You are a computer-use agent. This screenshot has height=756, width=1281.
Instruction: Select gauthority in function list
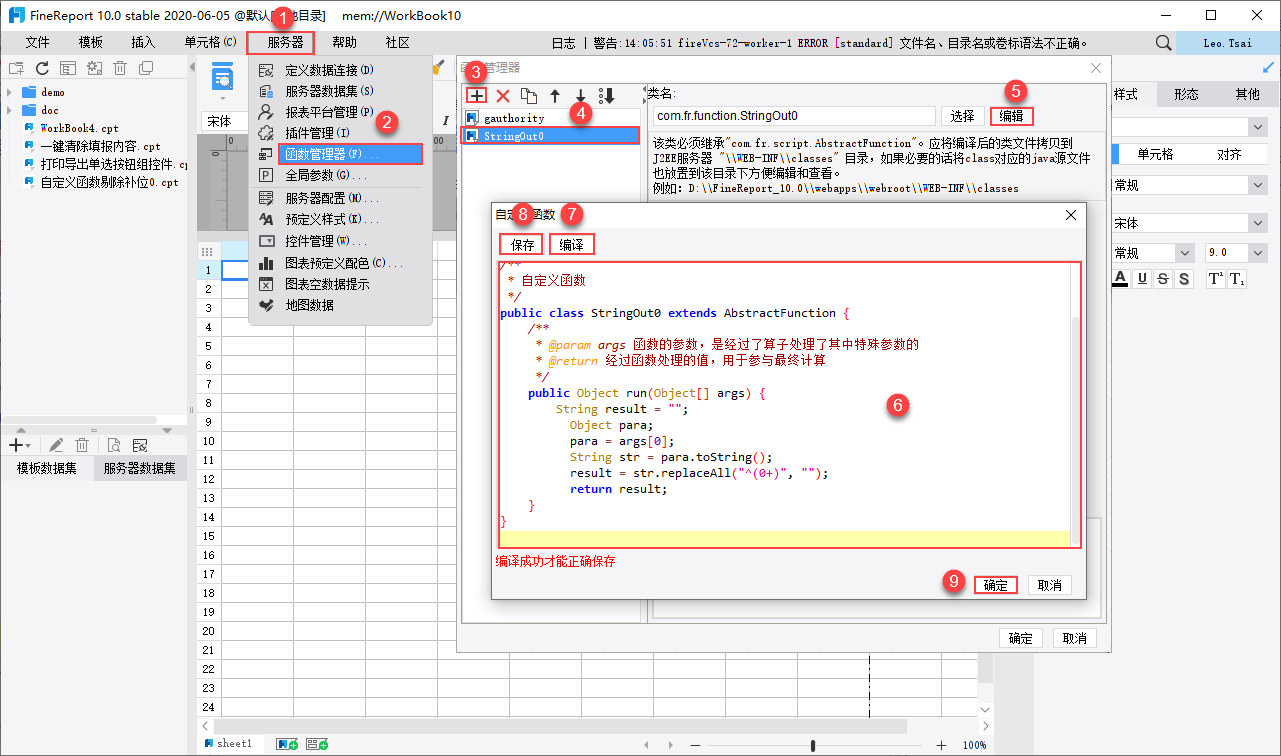tap(551, 118)
